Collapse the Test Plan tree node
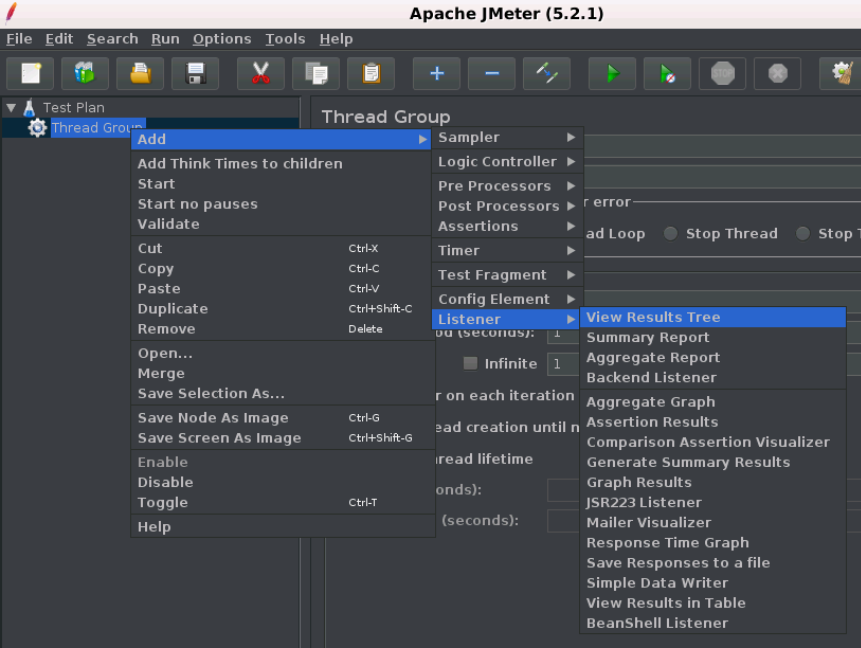Image resolution: width=861 pixels, height=648 pixels. tap(11, 108)
